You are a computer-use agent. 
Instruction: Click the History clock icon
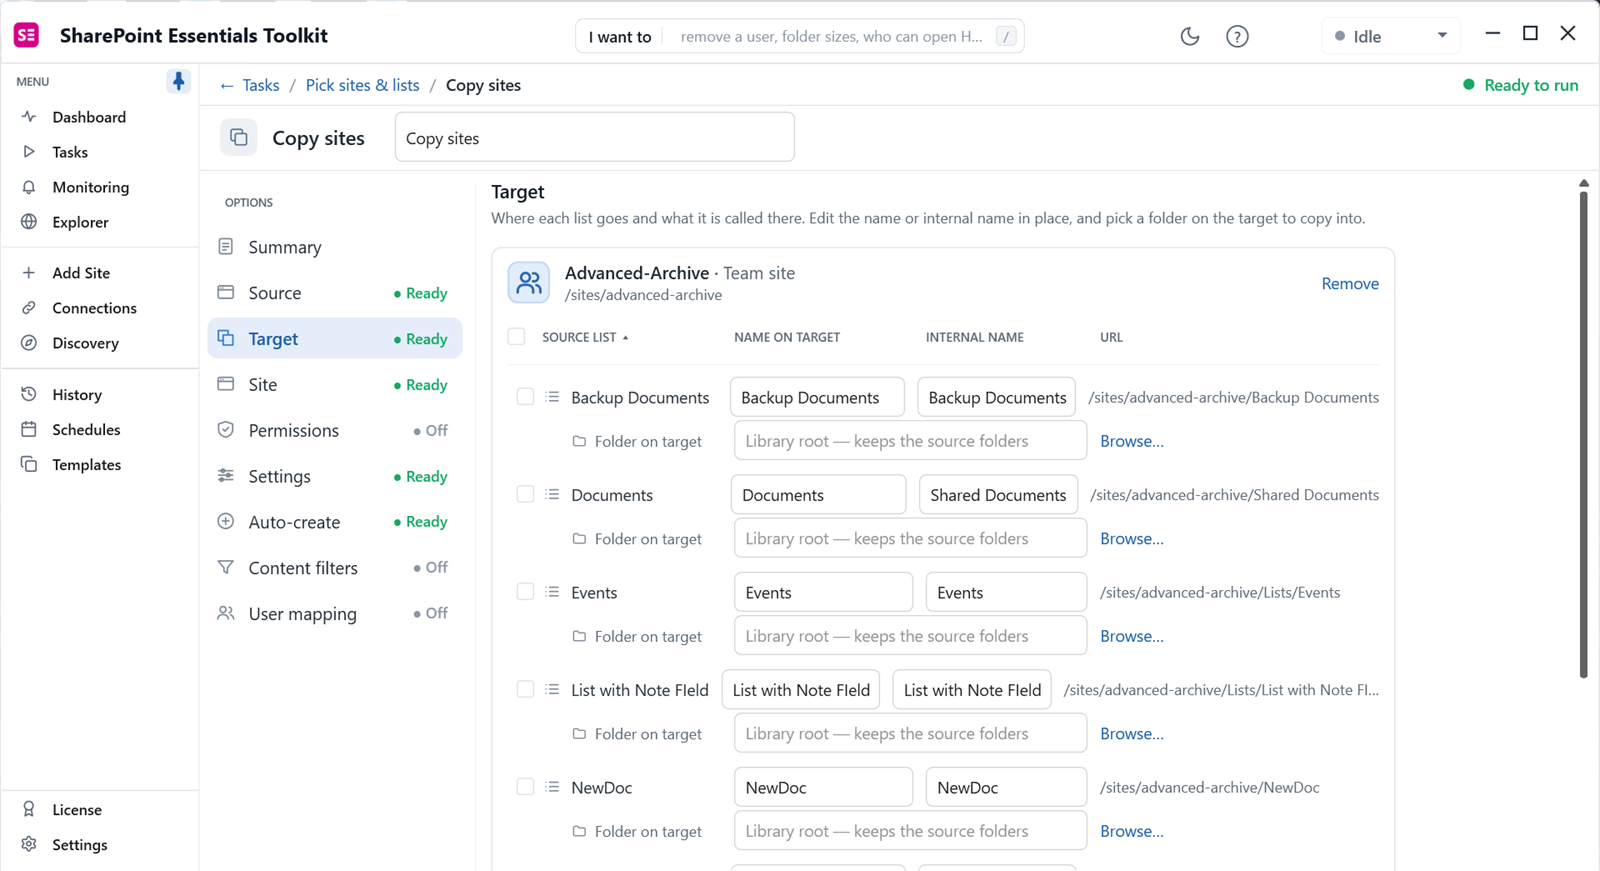[x=29, y=394]
